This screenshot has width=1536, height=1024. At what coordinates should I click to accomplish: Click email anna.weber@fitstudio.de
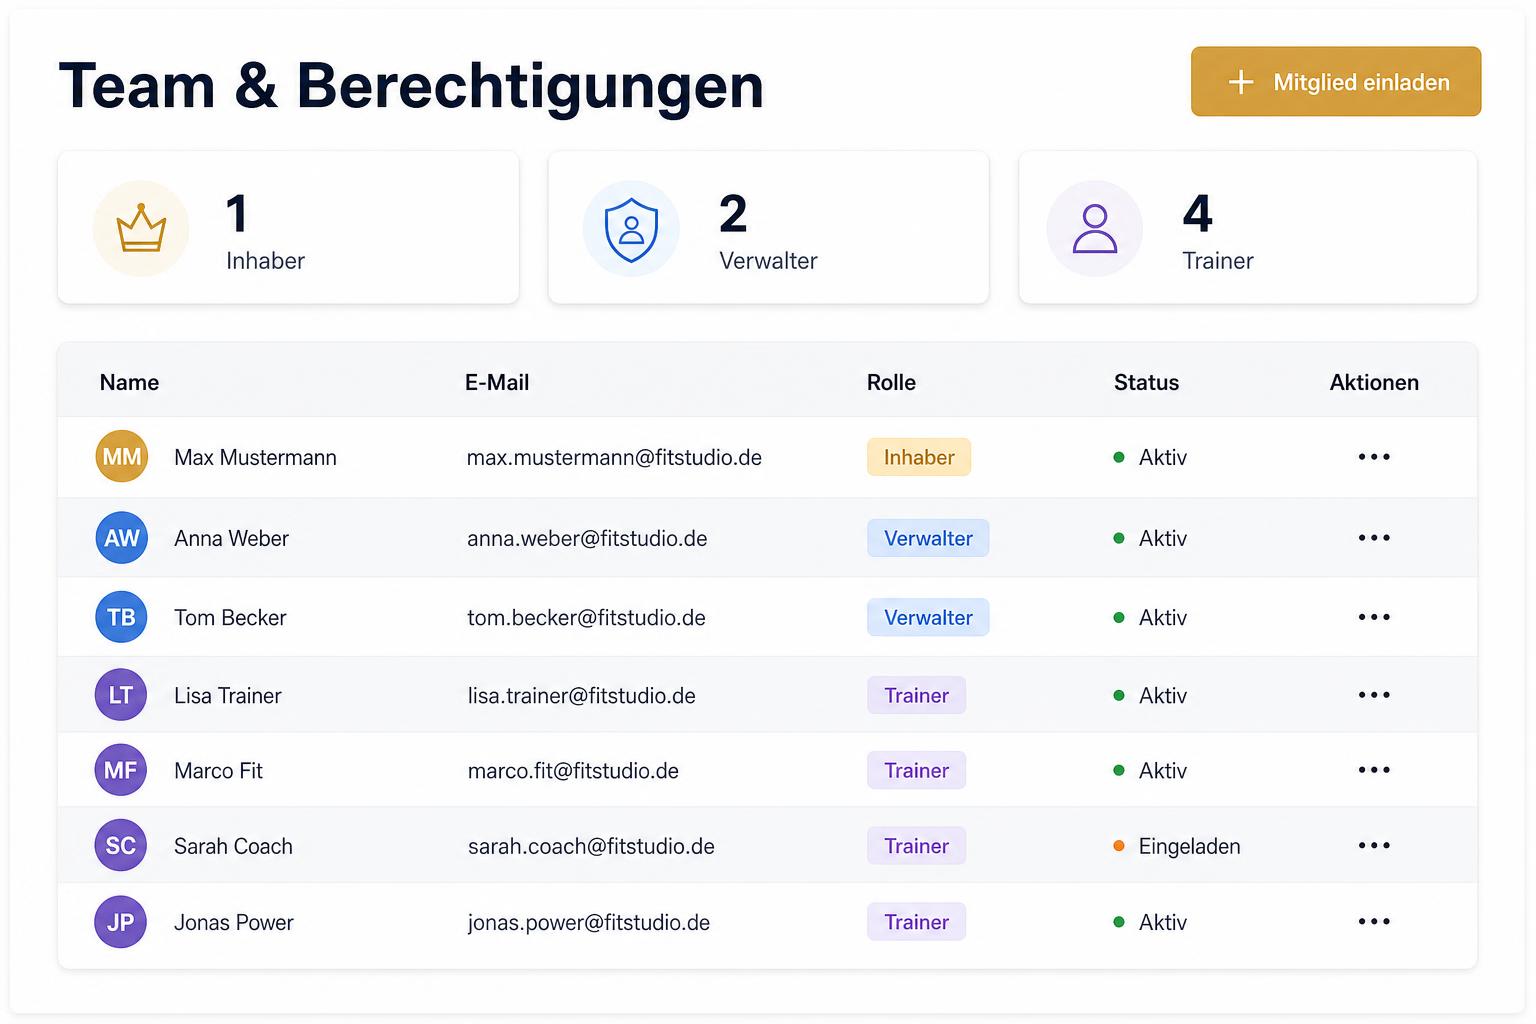coord(587,538)
